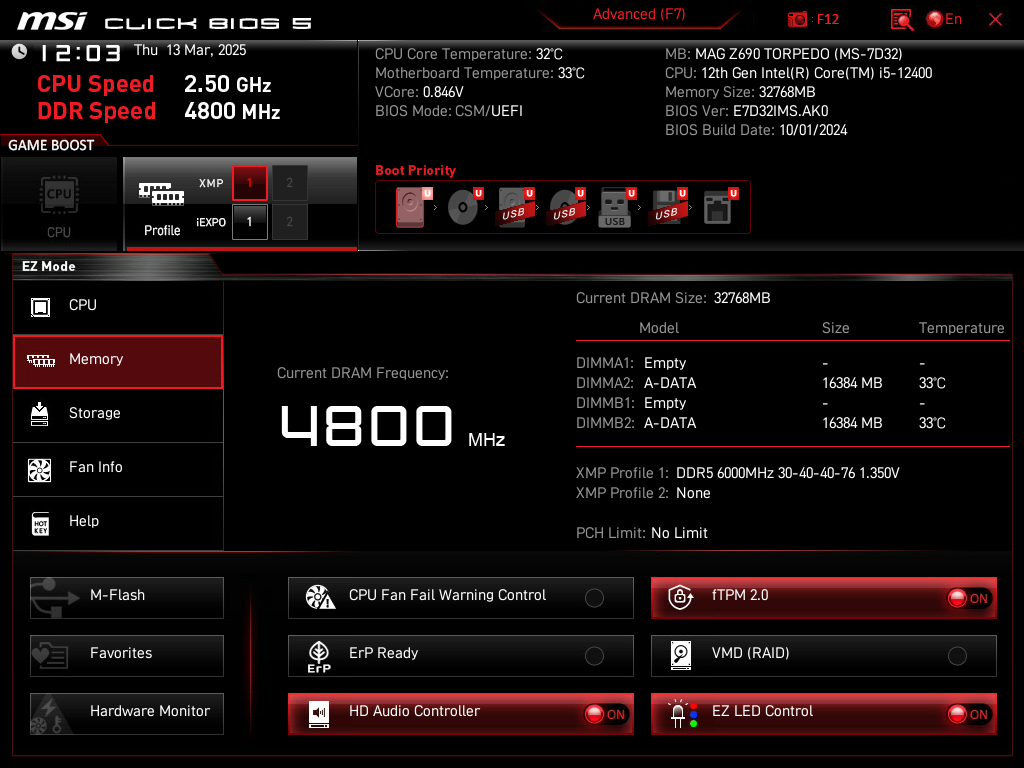This screenshot has width=1024, height=768.
Task: Click the fTPM shield lock icon
Action: (x=680, y=597)
